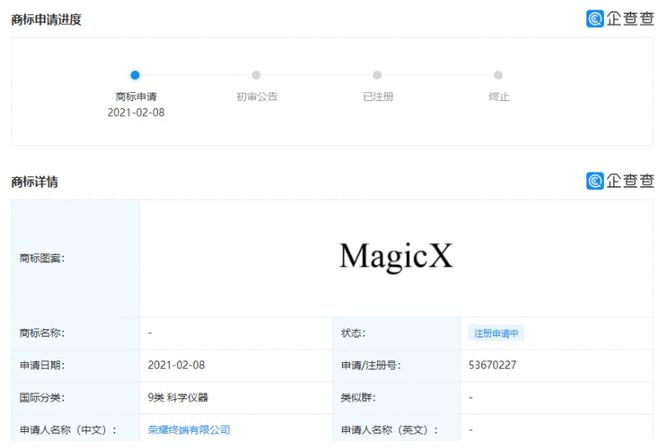
Task: Click the 企查查 logo beside 商标详情
Action: coord(620,181)
